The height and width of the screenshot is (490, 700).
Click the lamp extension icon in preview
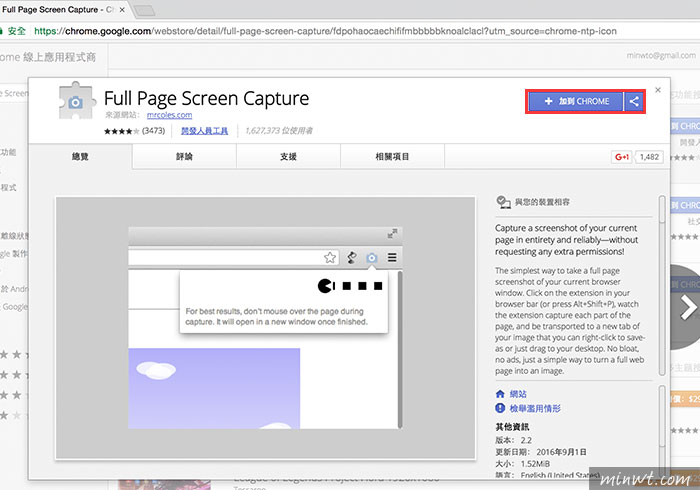(352, 257)
